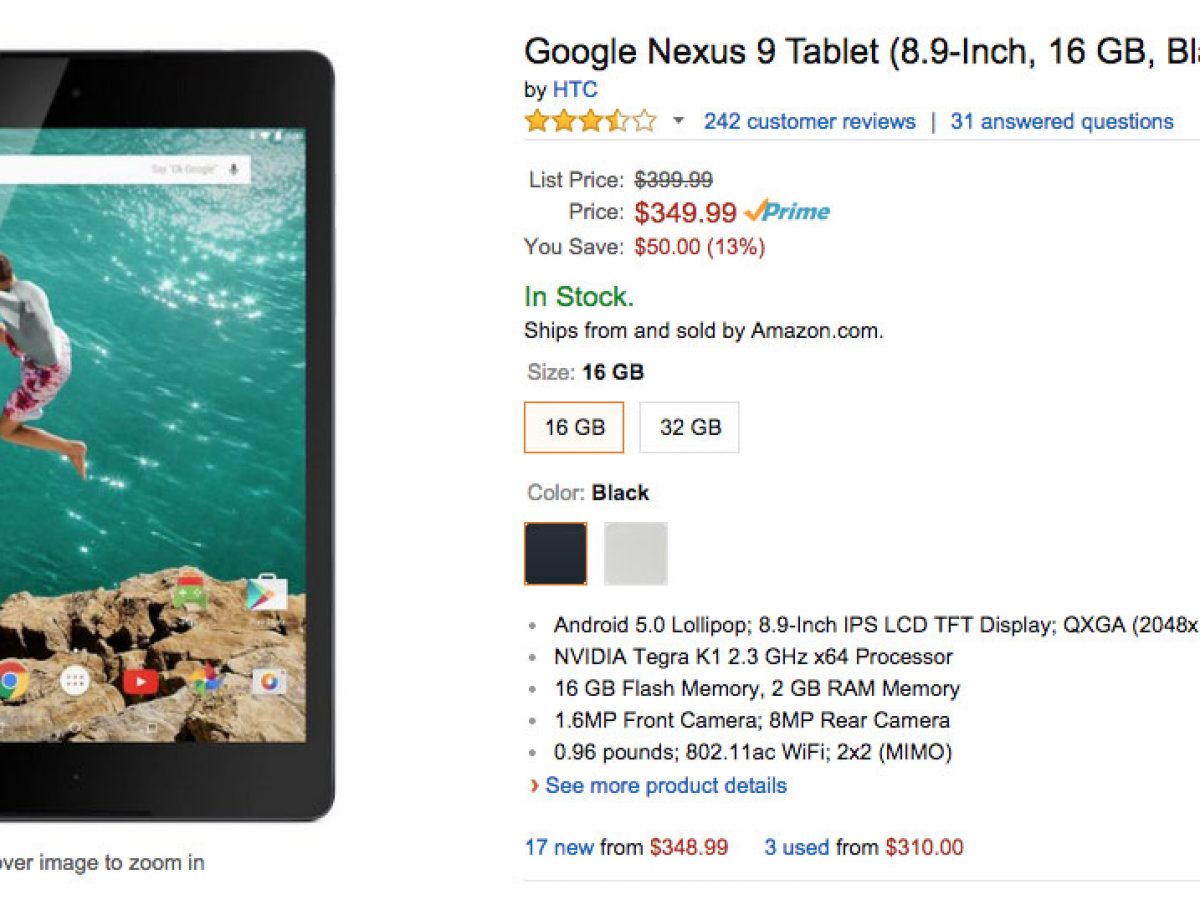Screen dimensions: 1200x900
Task: Click the microphone icon in Google search bar
Action: click(233, 169)
